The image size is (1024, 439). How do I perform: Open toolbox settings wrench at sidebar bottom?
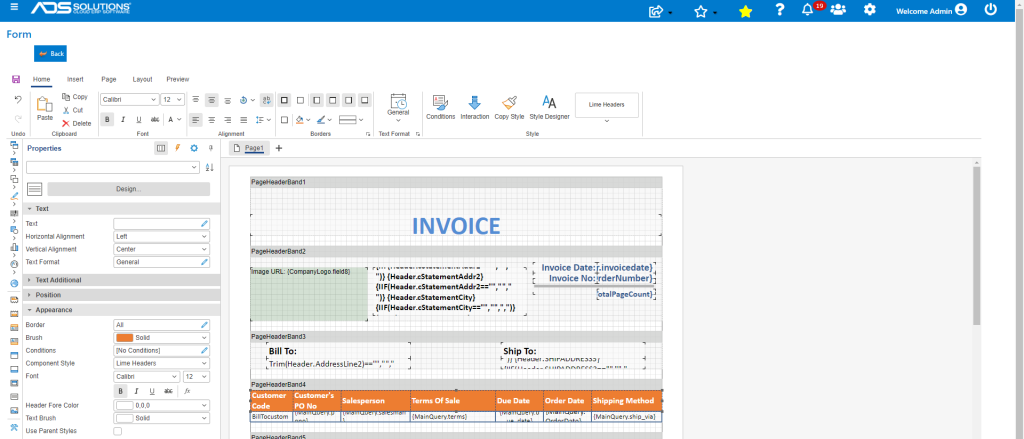click(14, 427)
